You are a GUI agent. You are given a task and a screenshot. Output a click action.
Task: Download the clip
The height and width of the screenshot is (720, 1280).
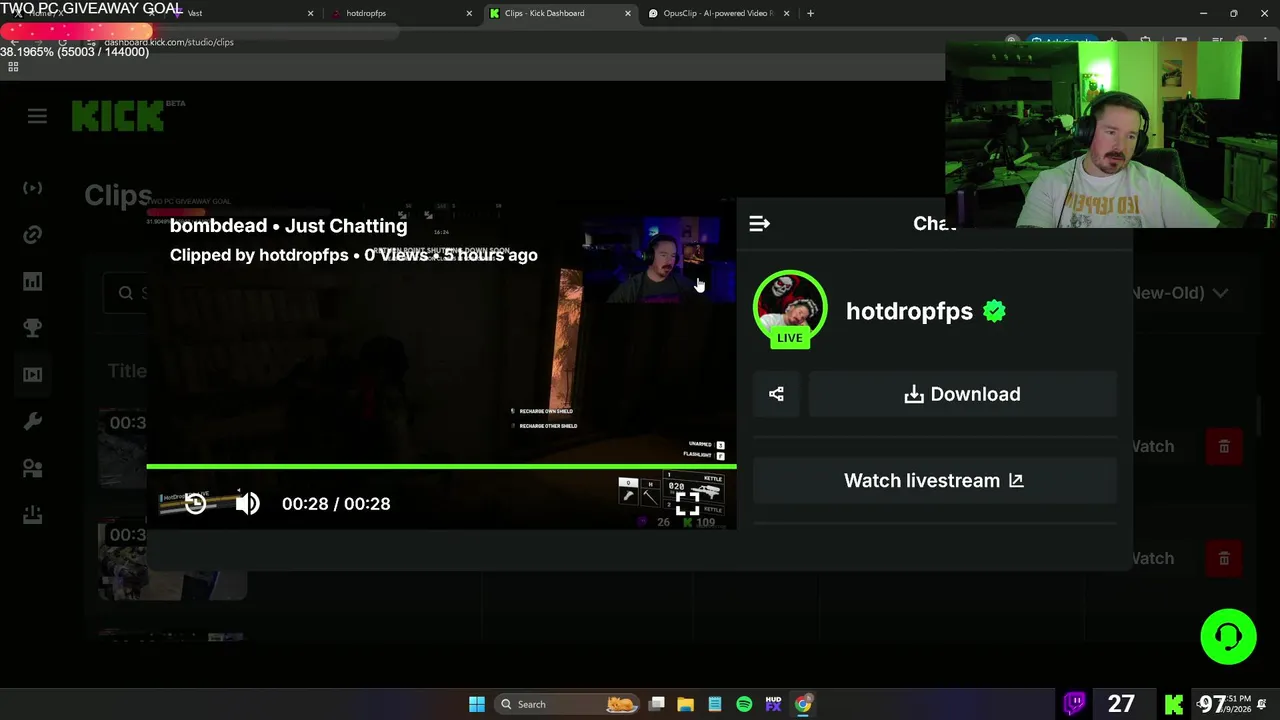[x=962, y=394]
